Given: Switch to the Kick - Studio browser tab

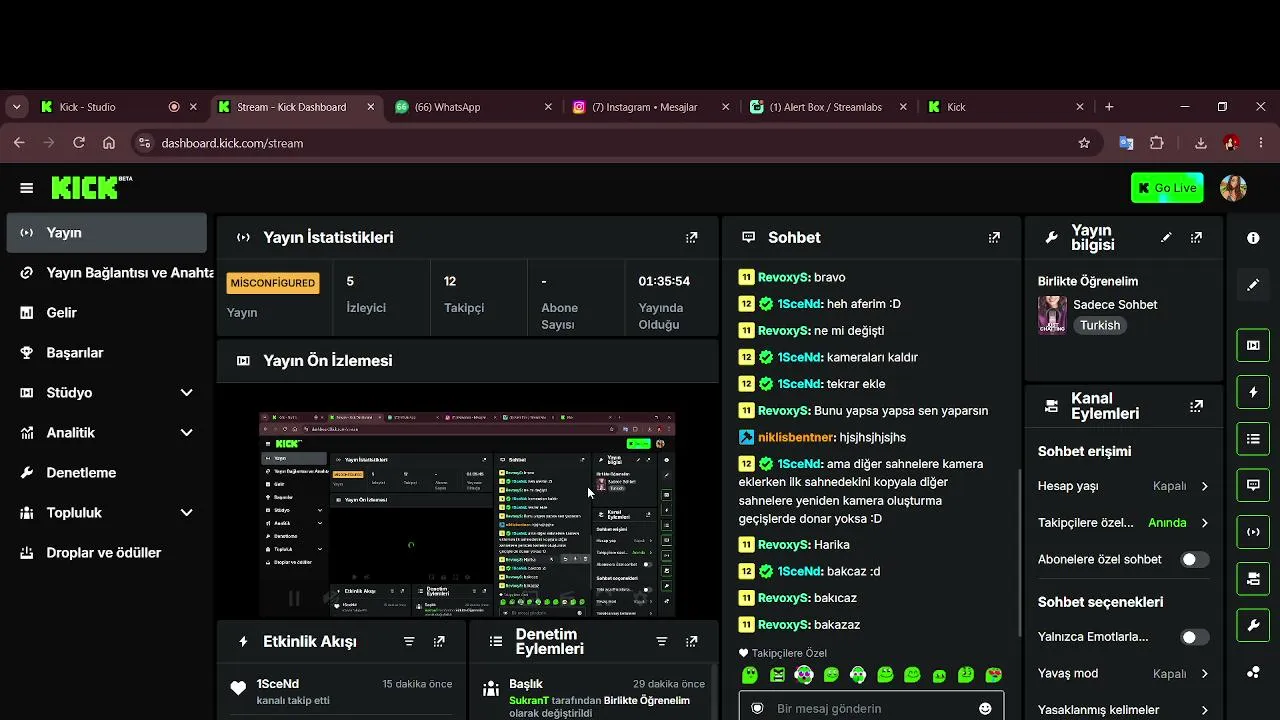Looking at the screenshot, I should (120, 107).
